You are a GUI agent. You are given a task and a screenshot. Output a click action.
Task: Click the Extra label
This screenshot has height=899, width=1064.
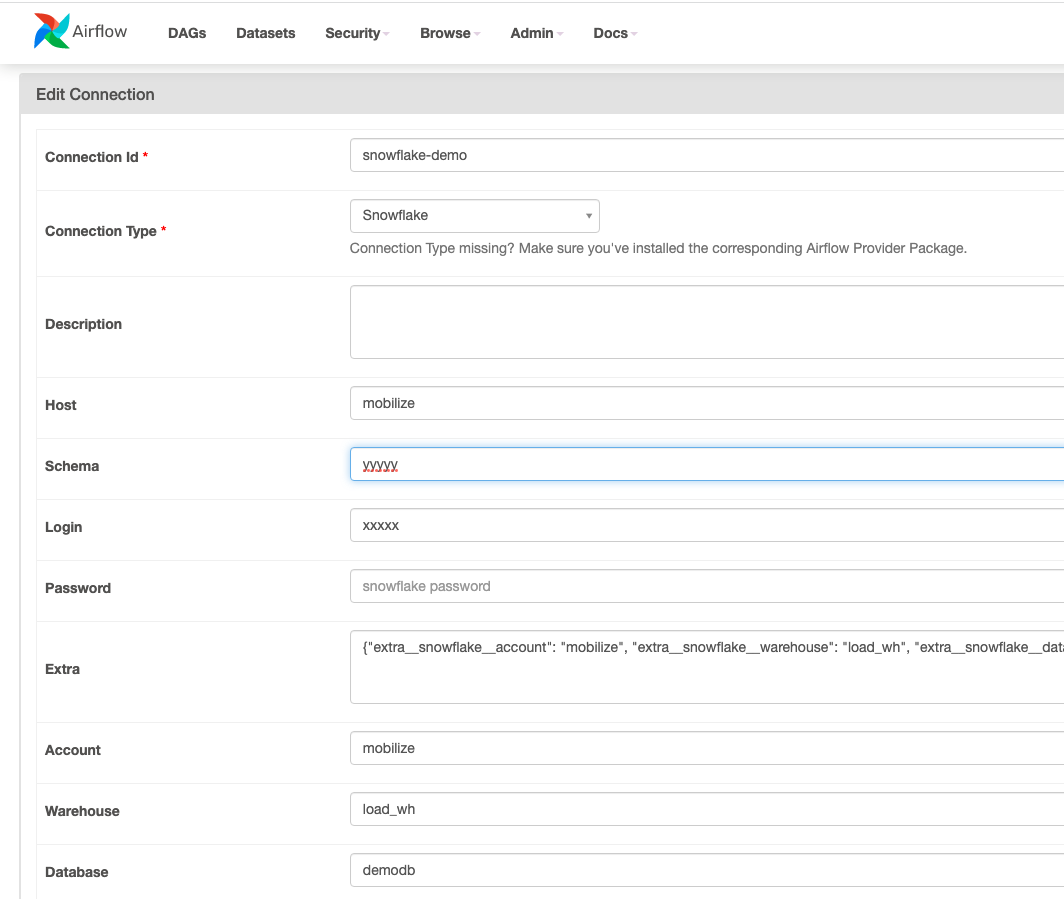pos(62,669)
